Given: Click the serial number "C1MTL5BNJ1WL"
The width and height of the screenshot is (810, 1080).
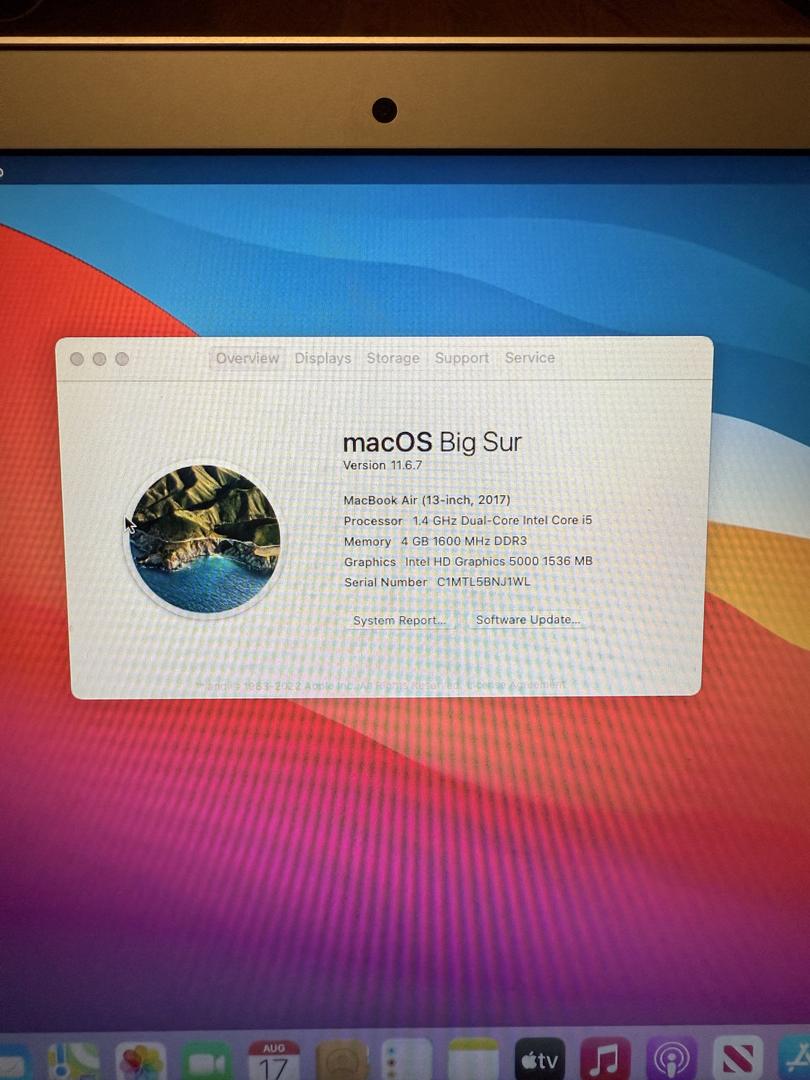Looking at the screenshot, I should tap(484, 582).
